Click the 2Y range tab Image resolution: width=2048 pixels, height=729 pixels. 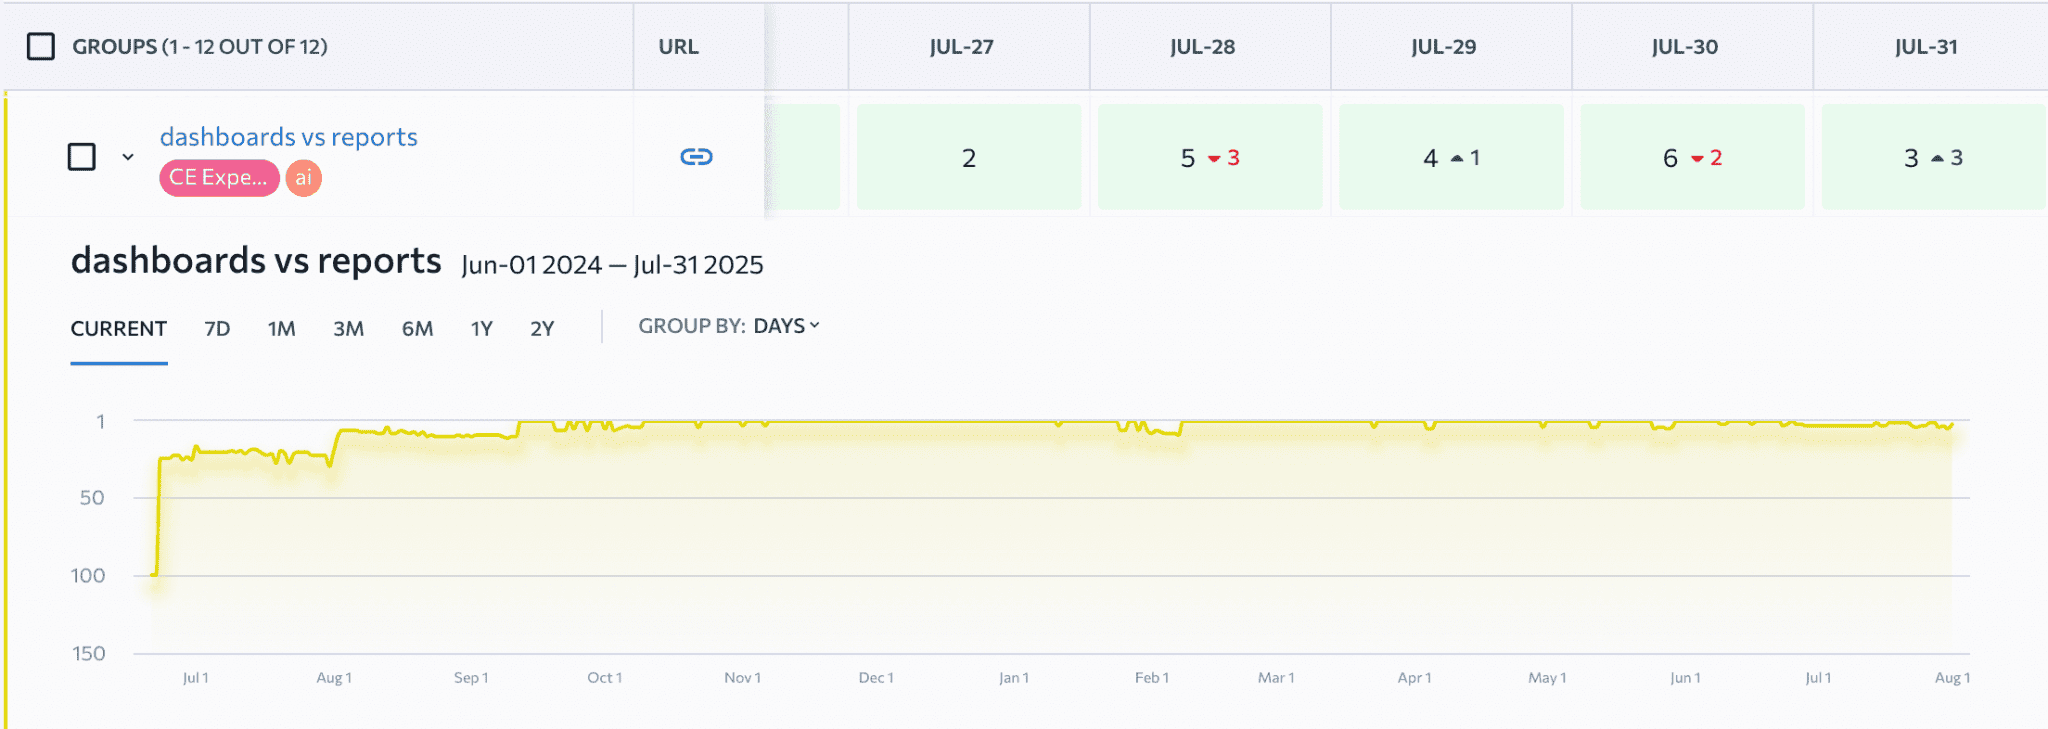(542, 329)
